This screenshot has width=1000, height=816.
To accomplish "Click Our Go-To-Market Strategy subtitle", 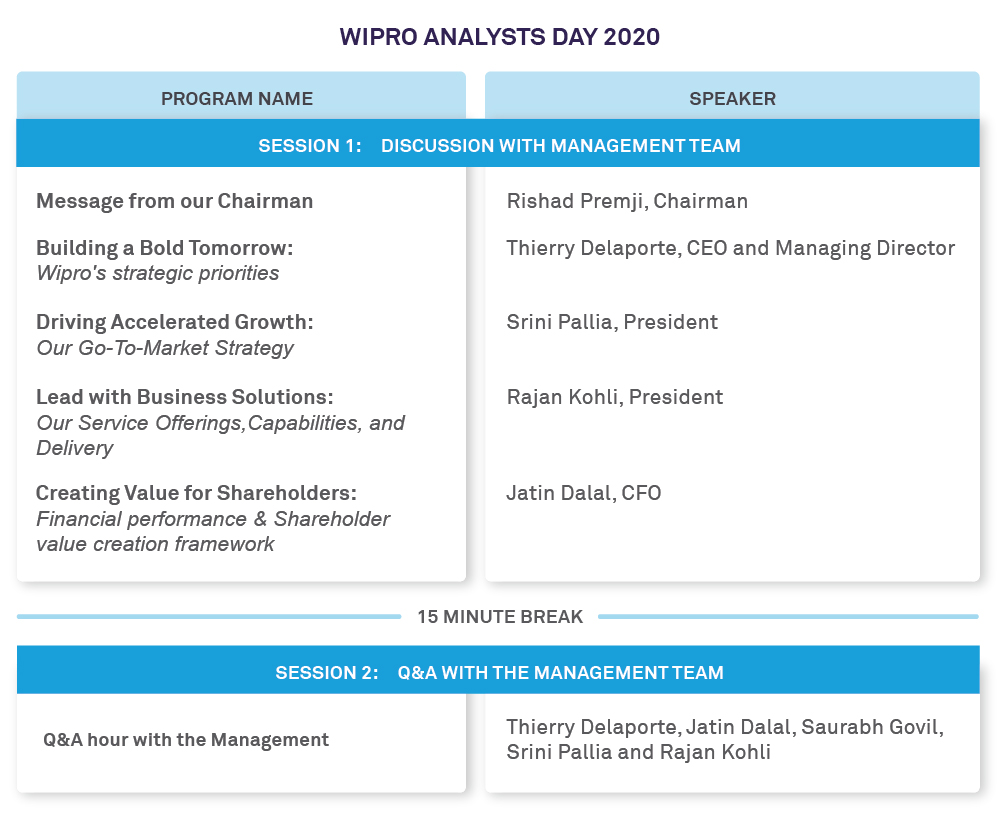I will click(165, 348).
